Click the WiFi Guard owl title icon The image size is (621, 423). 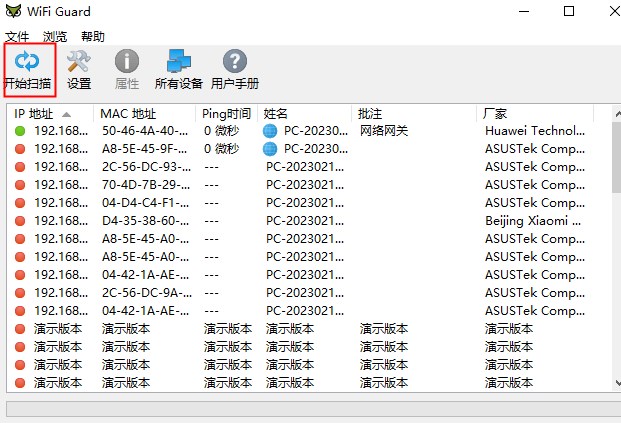click(x=13, y=12)
